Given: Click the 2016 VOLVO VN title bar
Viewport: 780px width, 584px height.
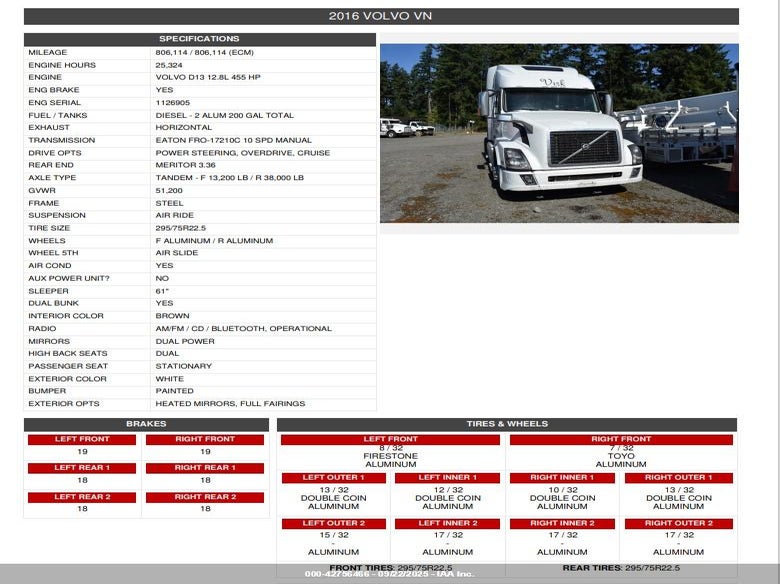Looking at the screenshot, I should point(381,16).
